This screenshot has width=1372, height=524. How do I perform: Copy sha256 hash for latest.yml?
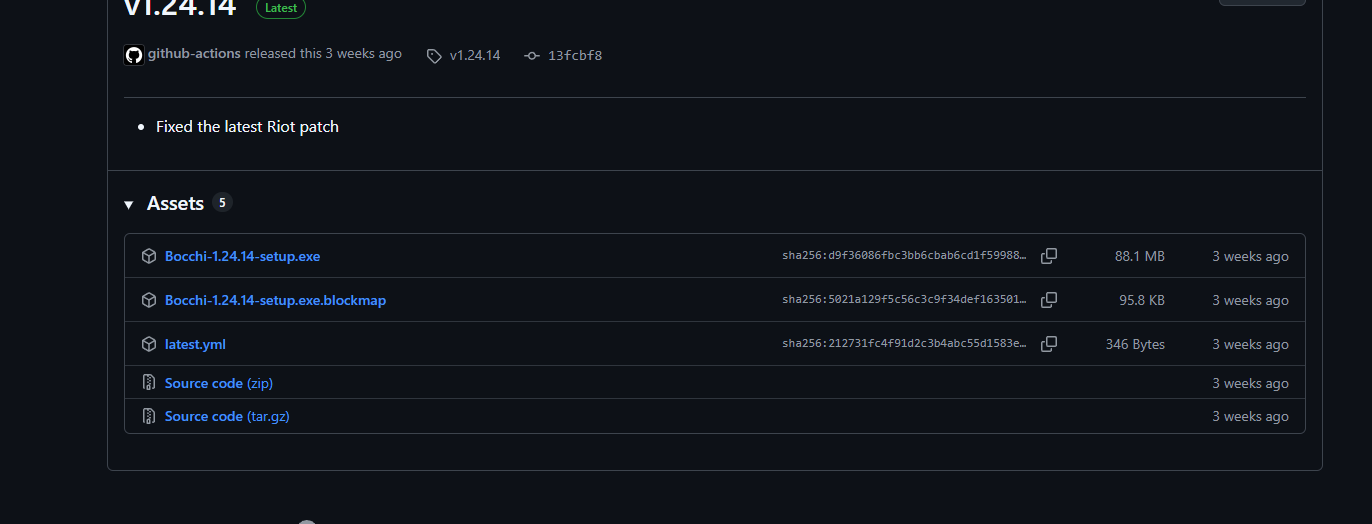coord(1049,344)
